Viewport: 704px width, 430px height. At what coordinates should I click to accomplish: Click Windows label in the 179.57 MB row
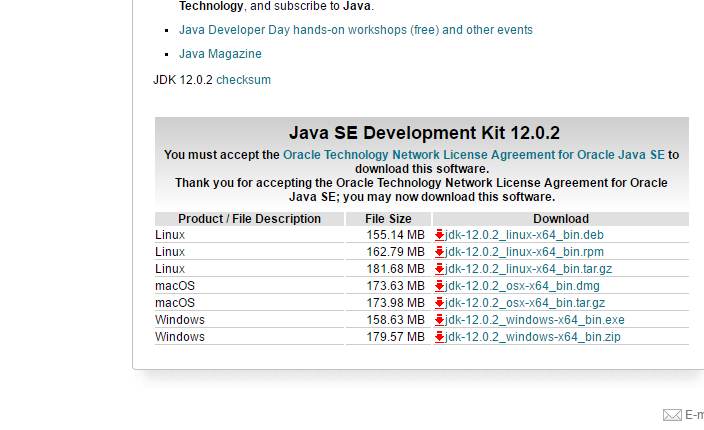tap(180, 337)
